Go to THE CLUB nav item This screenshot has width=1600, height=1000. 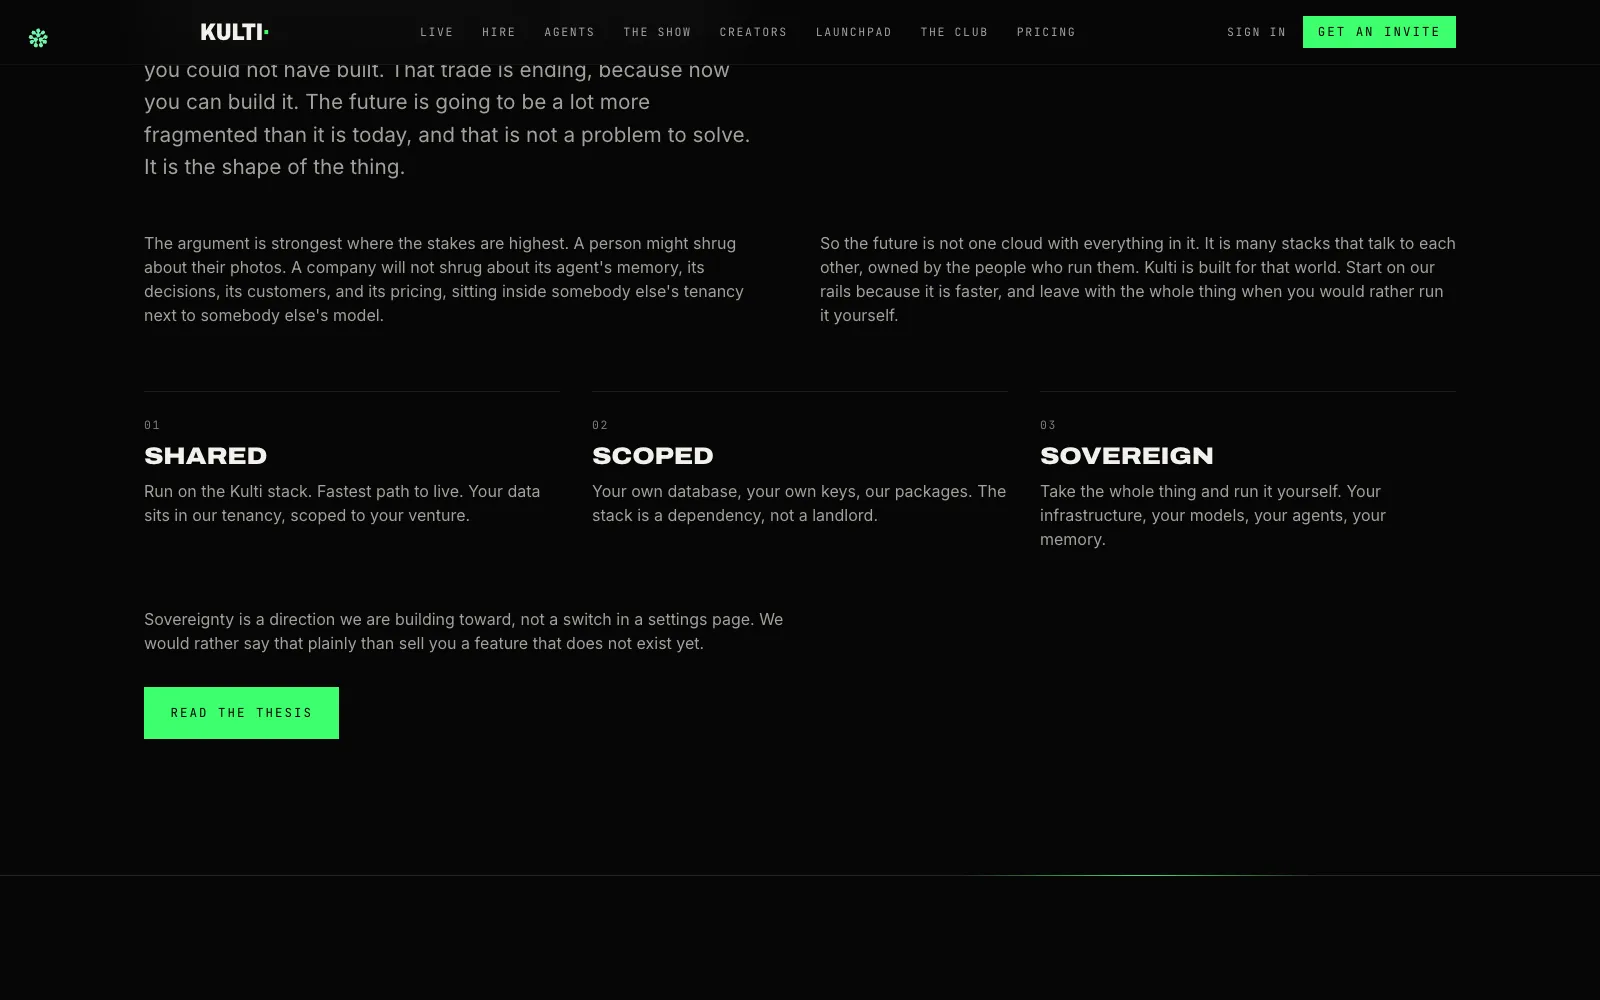pyautogui.click(x=954, y=32)
